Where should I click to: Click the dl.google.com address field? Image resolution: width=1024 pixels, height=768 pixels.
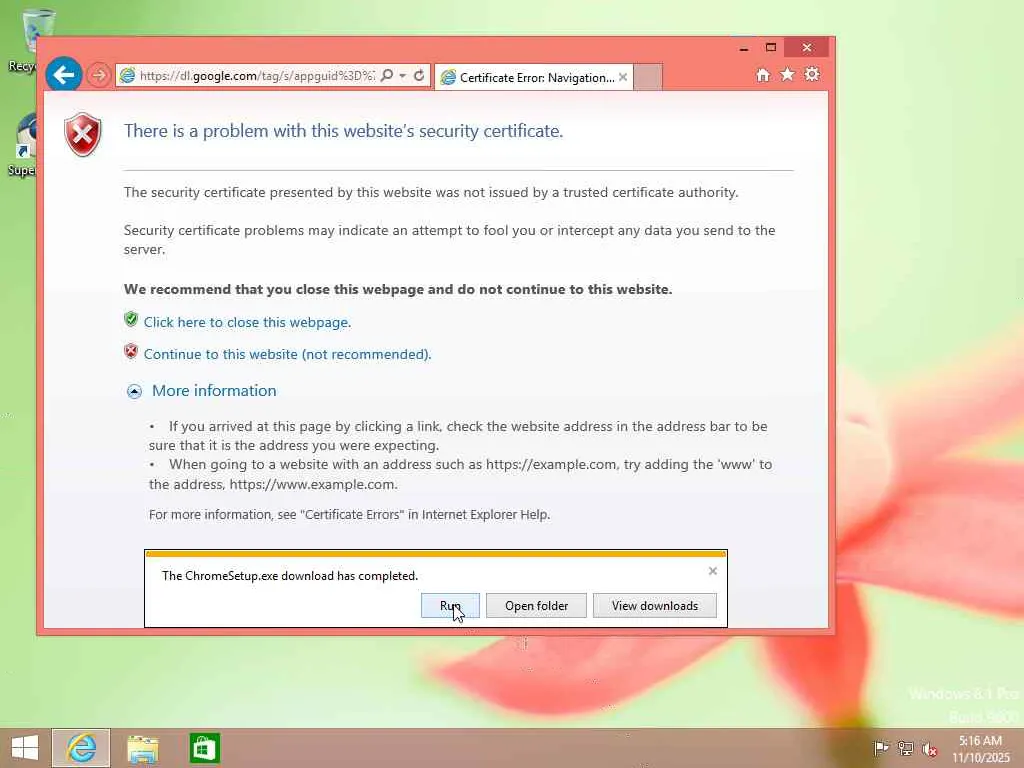pyautogui.click(x=257, y=76)
